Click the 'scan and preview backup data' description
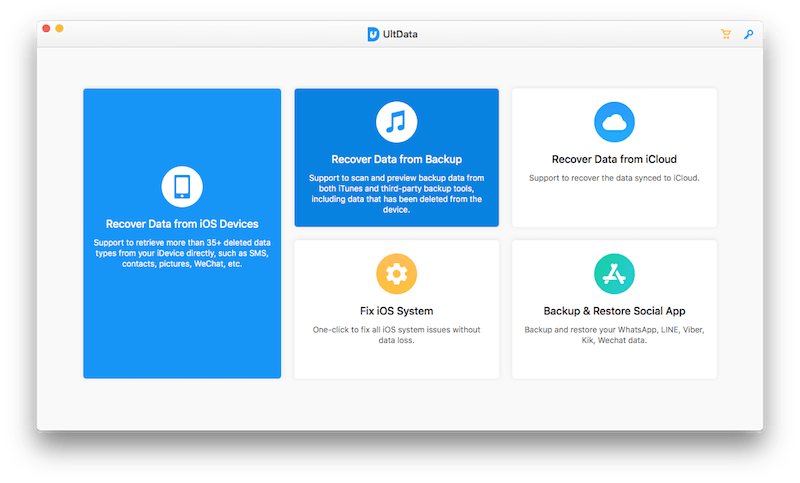 point(396,194)
